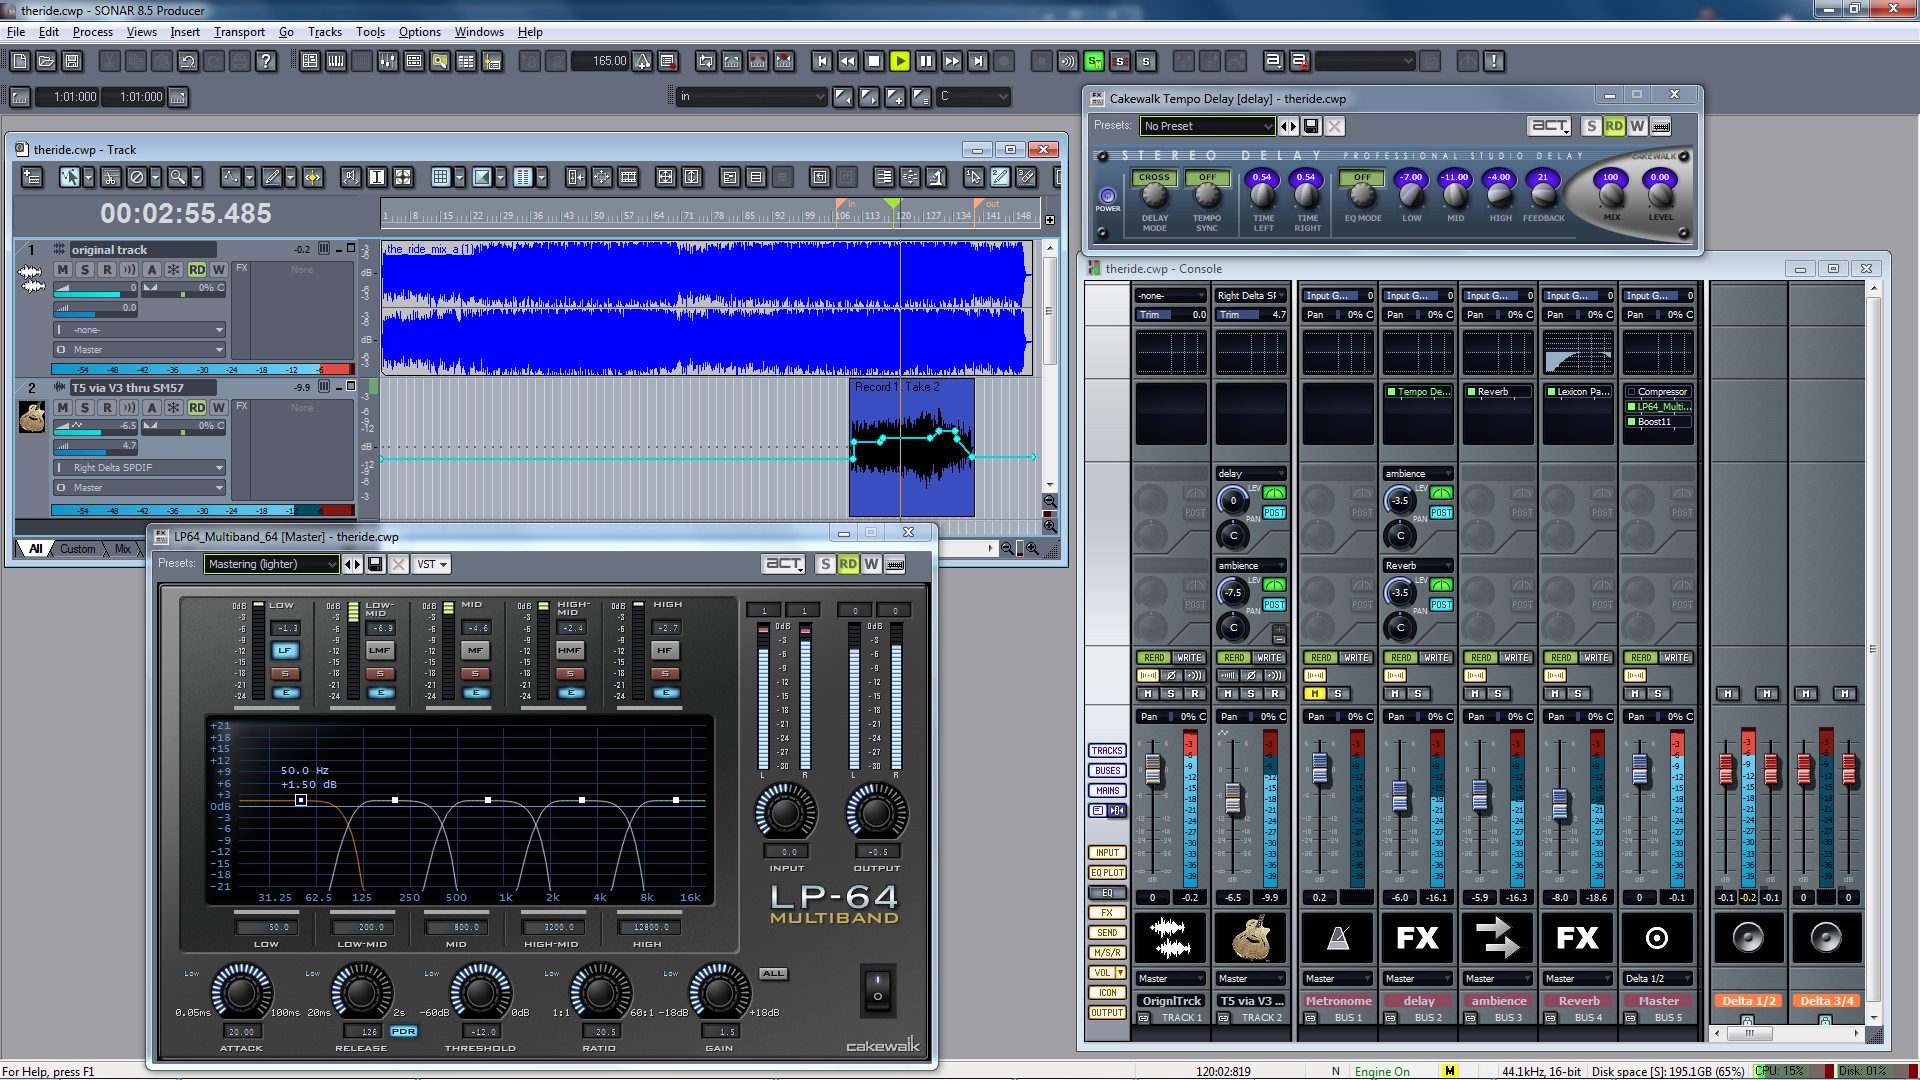Click the TRACKS button in Console sidebar

click(x=1107, y=751)
